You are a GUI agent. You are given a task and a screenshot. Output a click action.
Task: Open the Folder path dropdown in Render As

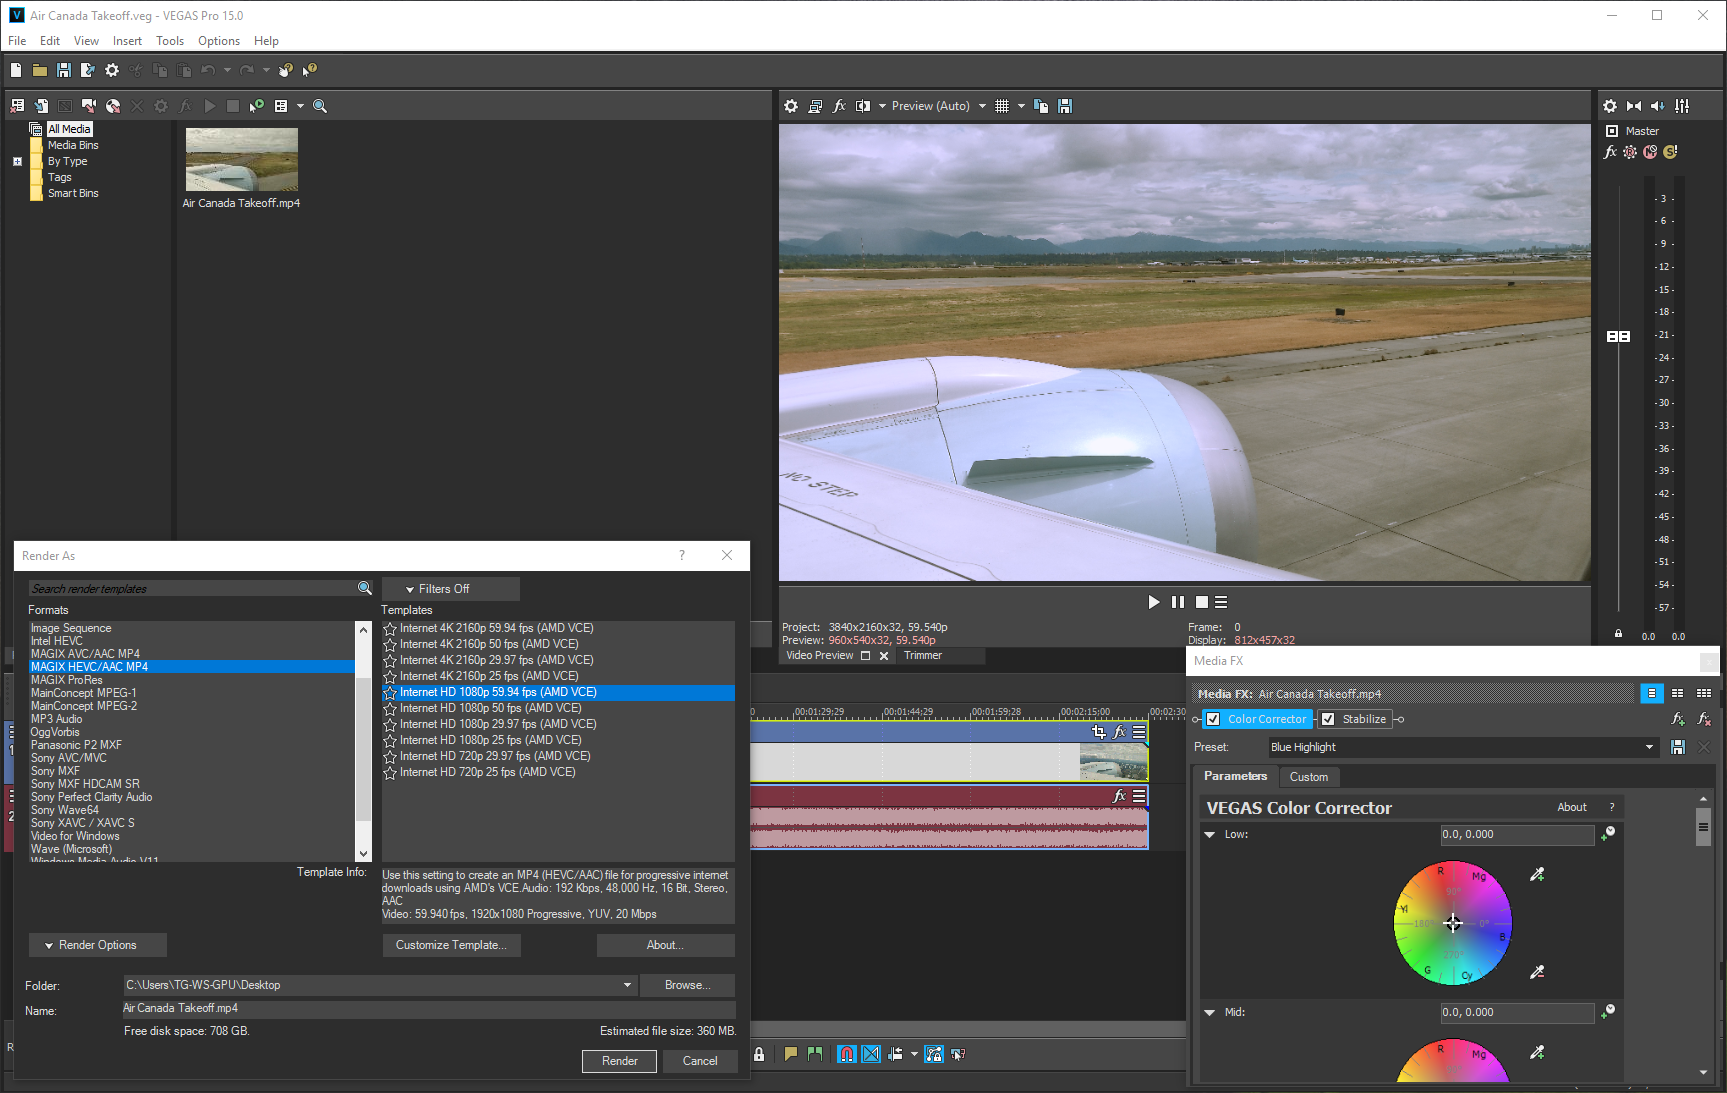[x=627, y=985]
